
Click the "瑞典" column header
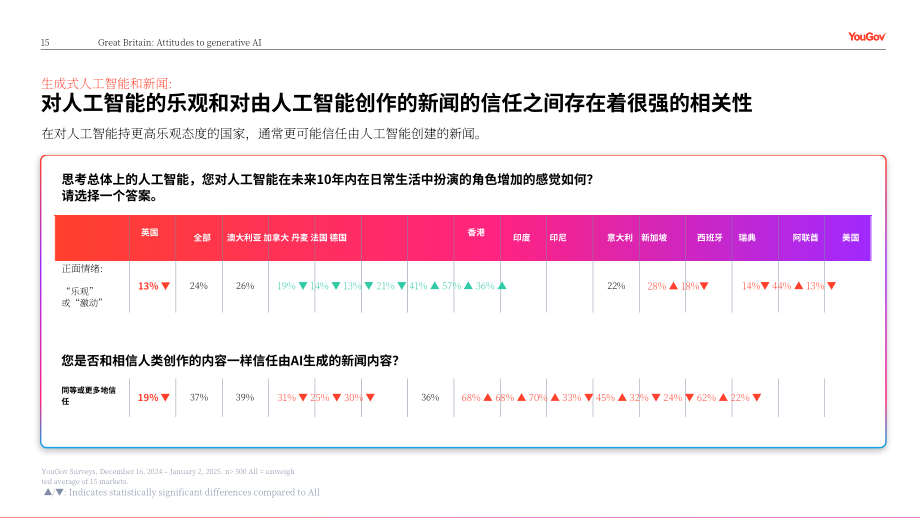(x=747, y=238)
